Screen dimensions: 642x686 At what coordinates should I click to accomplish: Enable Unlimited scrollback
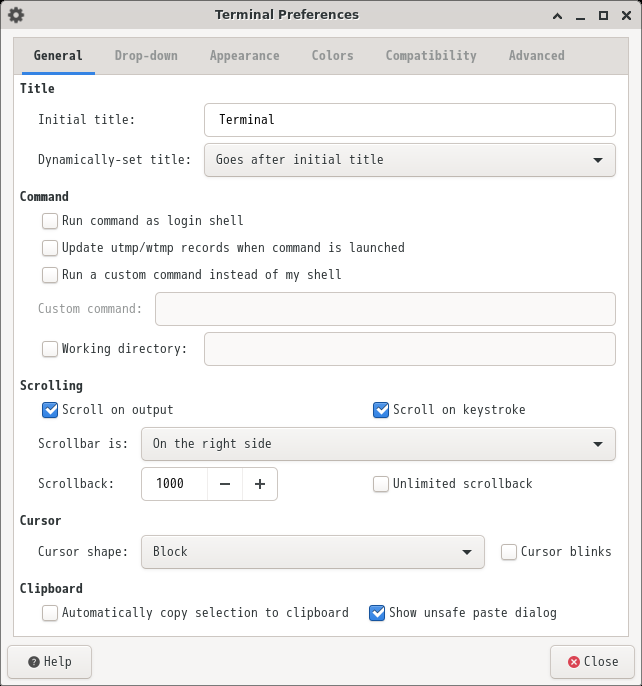pyautogui.click(x=381, y=484)
